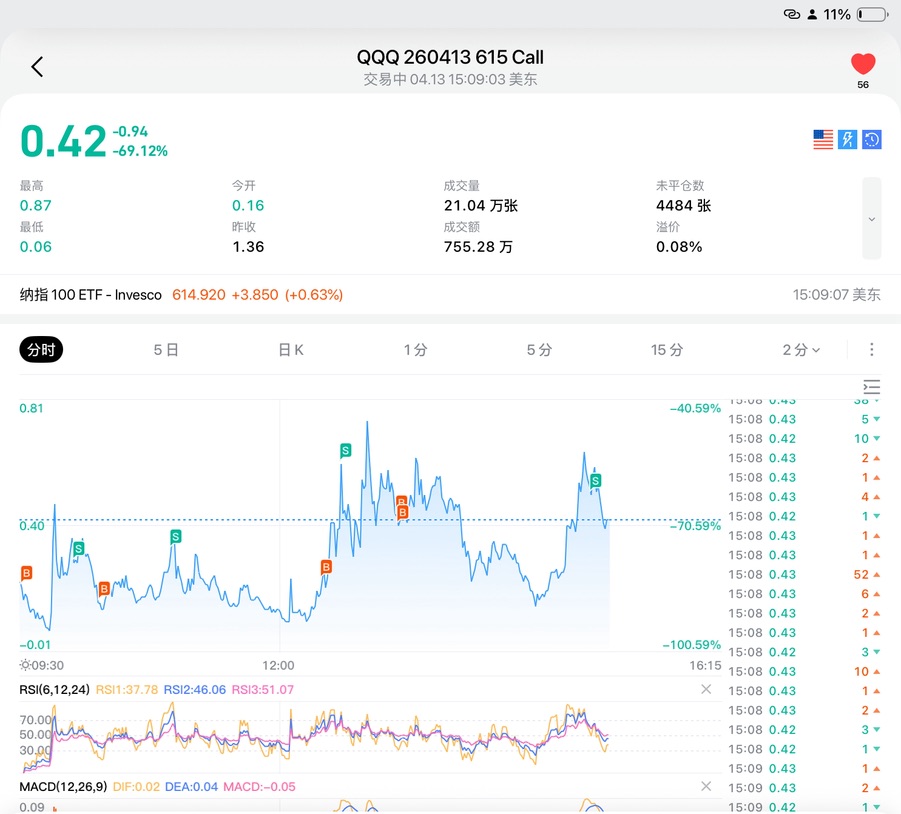Select the 分时 intraday tab
The image size is (901, 814).
point(41,350)
